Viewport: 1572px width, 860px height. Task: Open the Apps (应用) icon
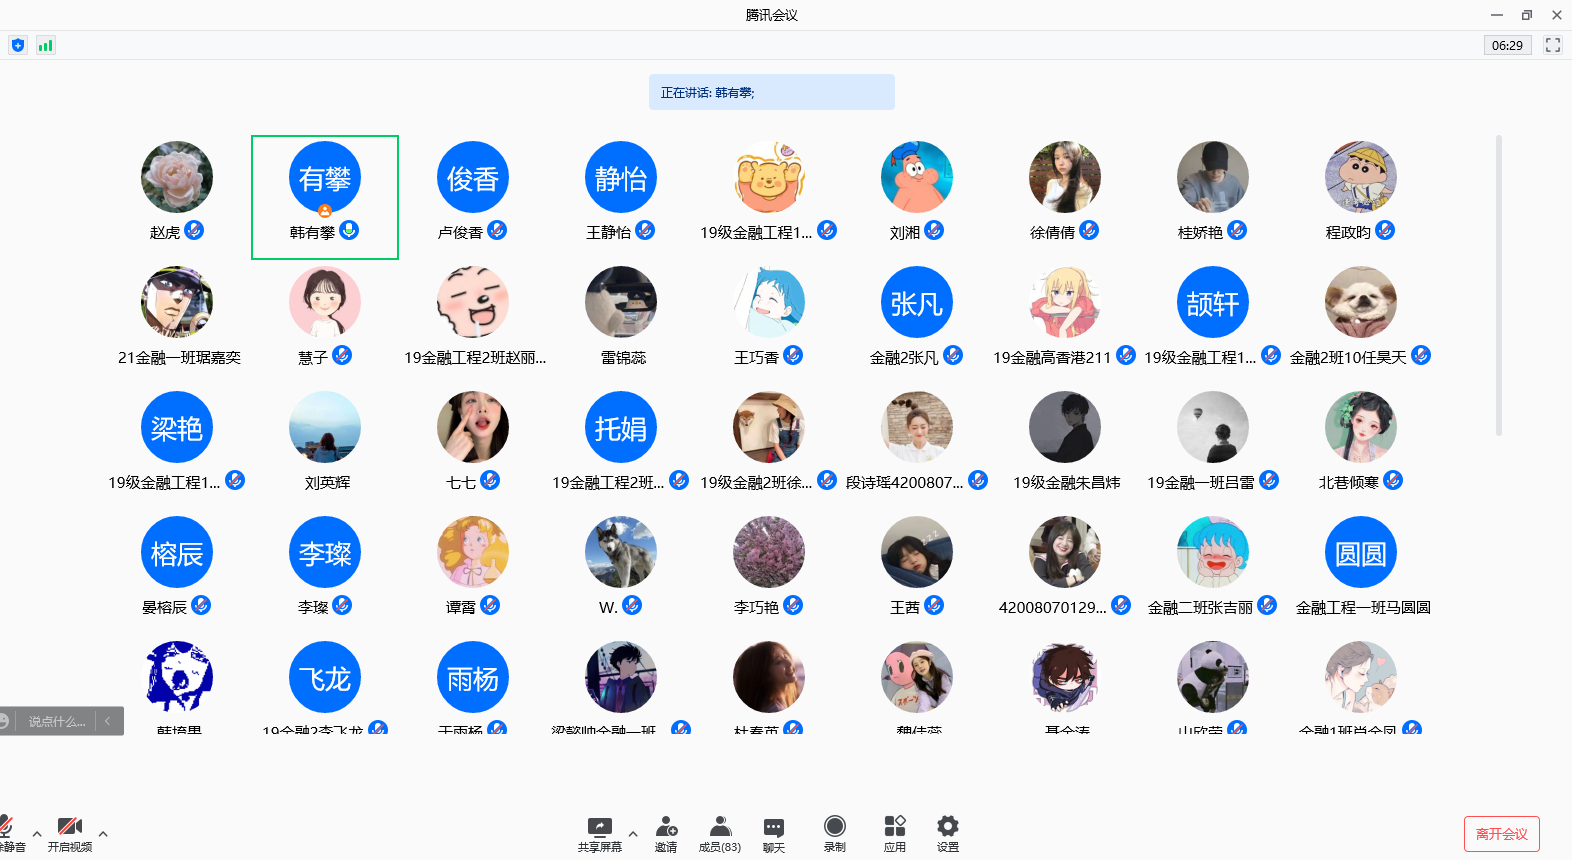[894, 832]
